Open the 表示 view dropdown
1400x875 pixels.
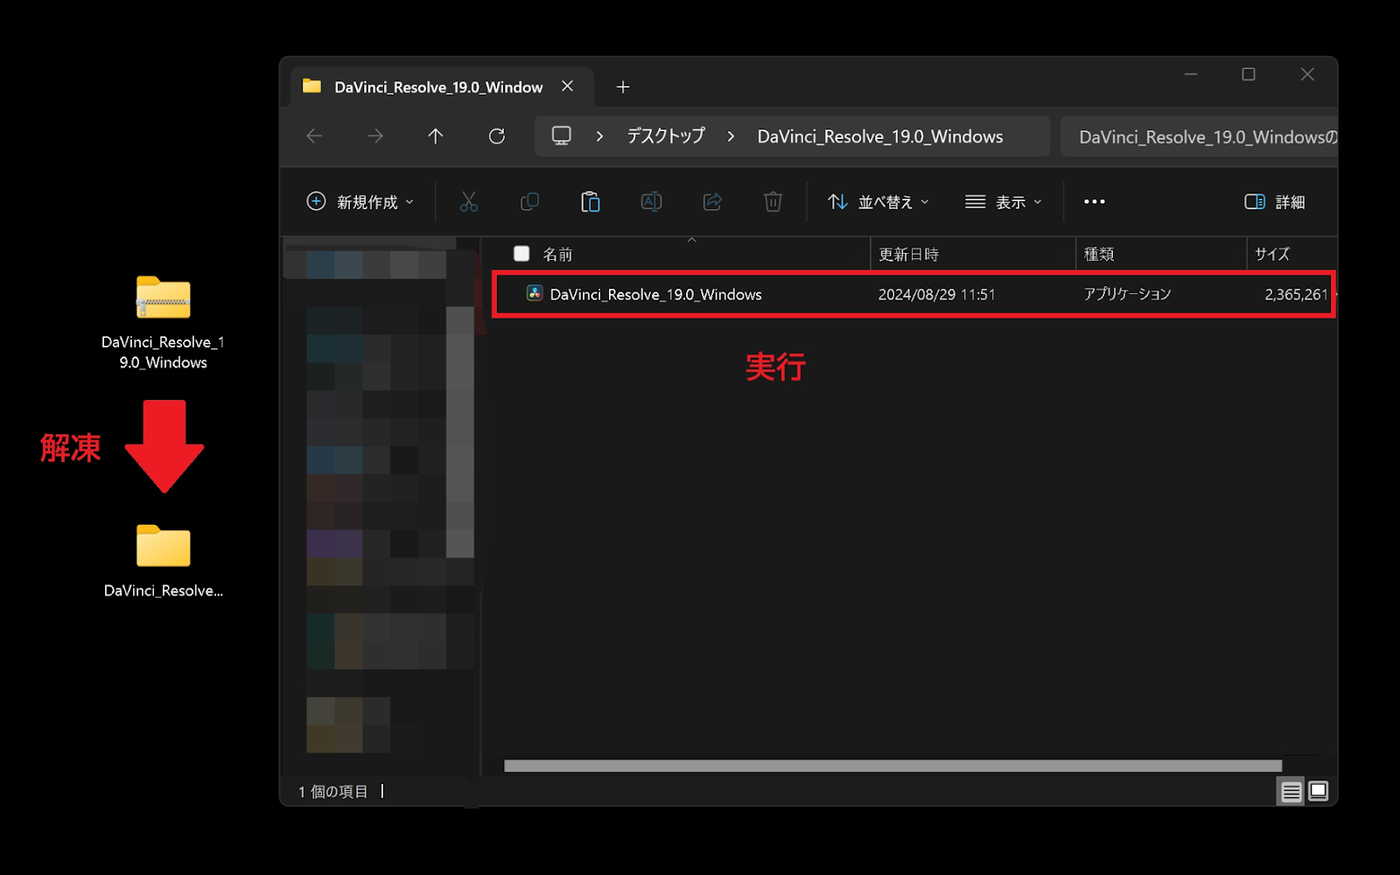(1003, 202)
